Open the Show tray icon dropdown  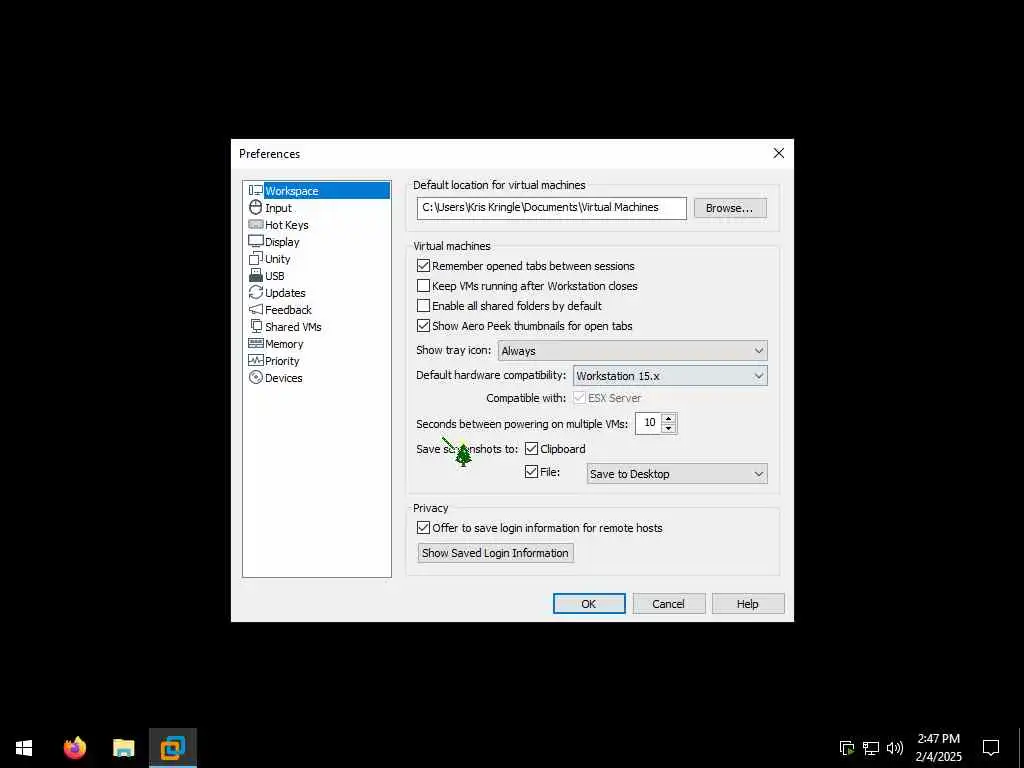(x=632, y=351)
